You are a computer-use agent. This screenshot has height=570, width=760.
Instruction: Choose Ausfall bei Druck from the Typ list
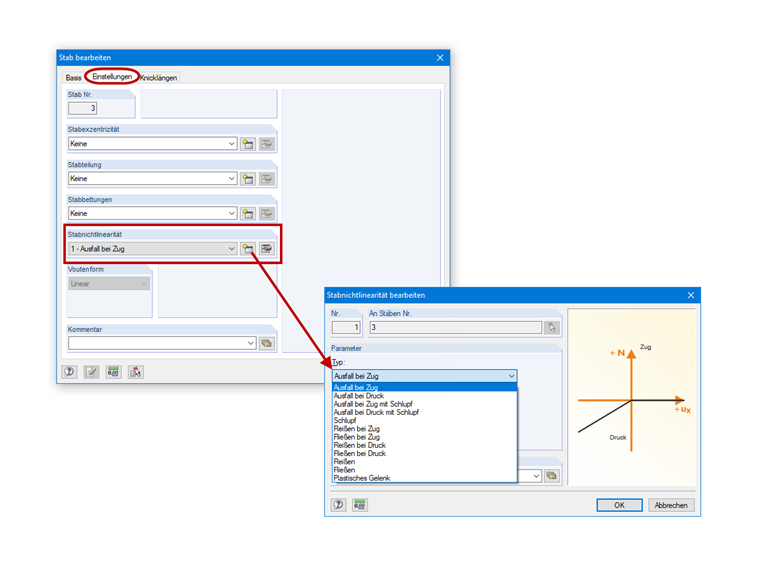(x=425, y=396)
